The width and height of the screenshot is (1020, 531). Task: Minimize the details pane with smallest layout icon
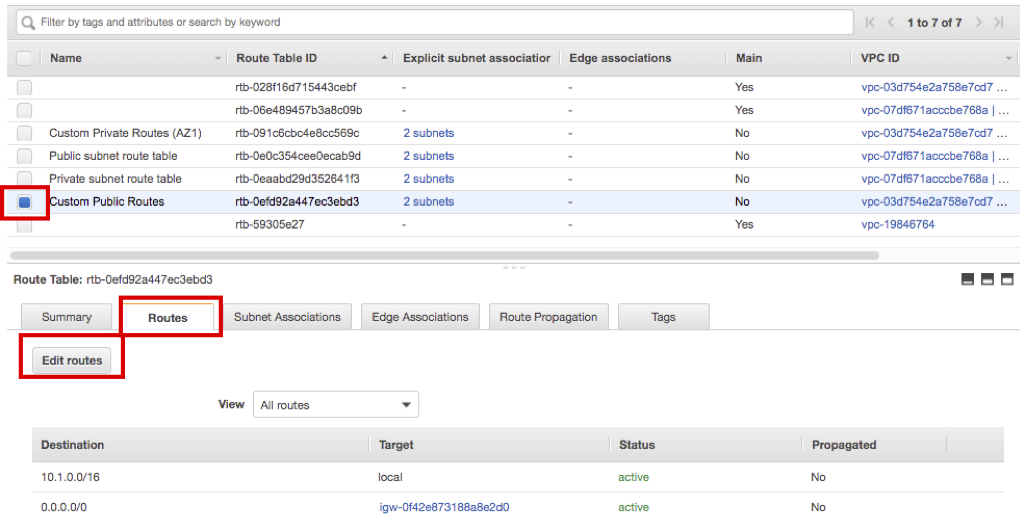pyautogui.click(x=968, y=280)
